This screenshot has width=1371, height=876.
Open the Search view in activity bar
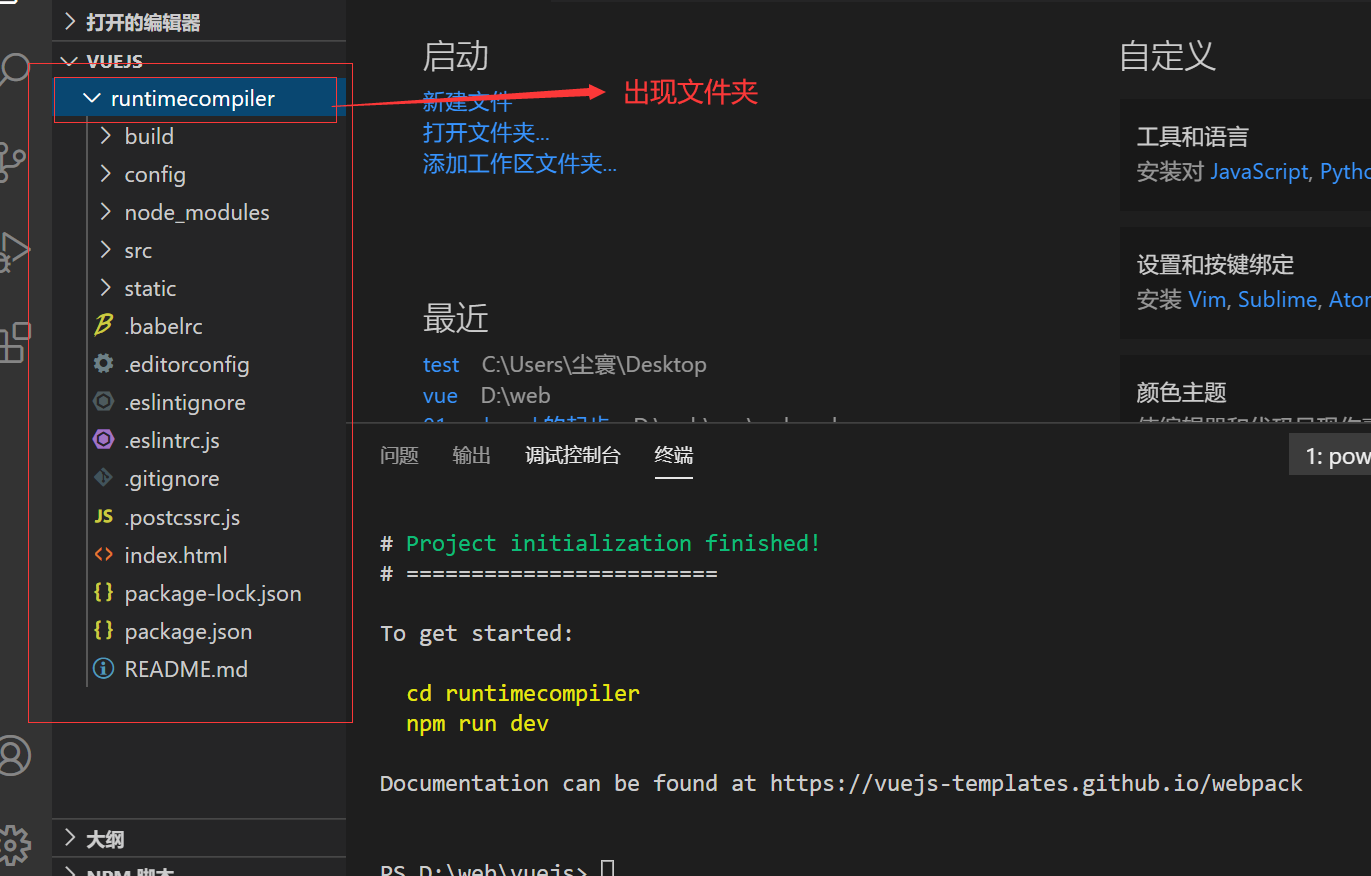pos(14,70)
